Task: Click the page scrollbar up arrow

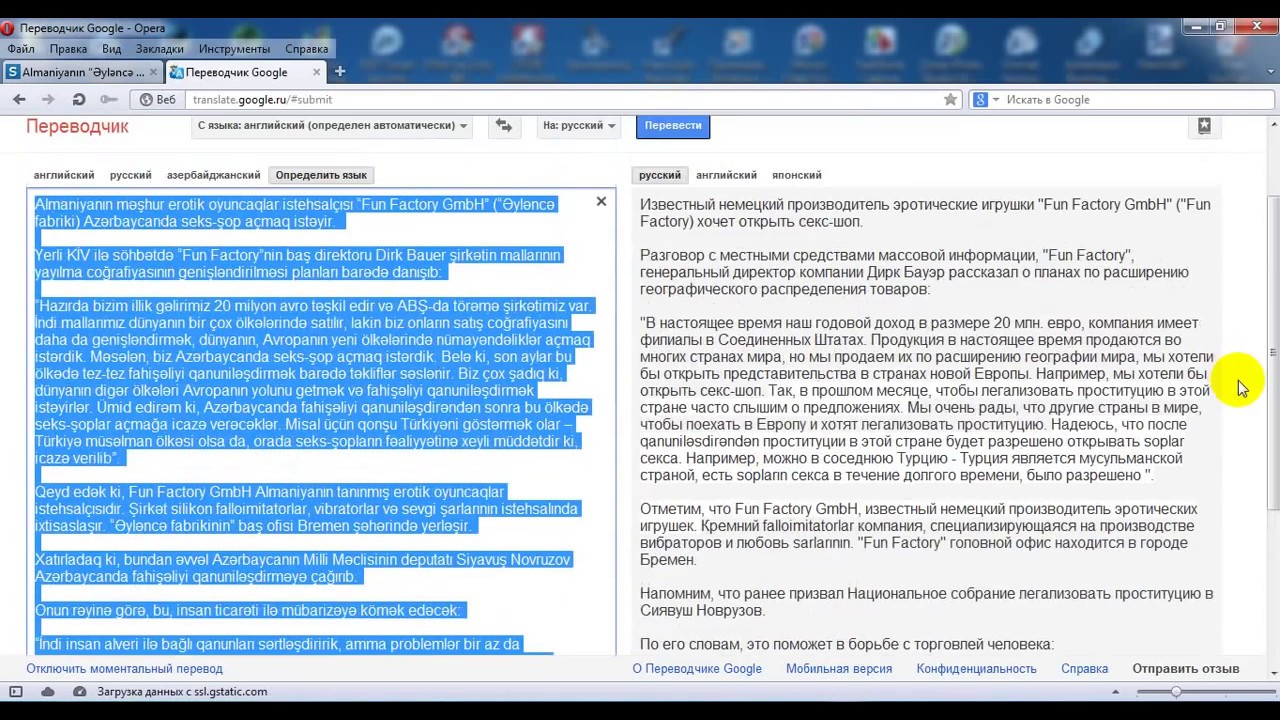Action: click(x=1273, y=123)
